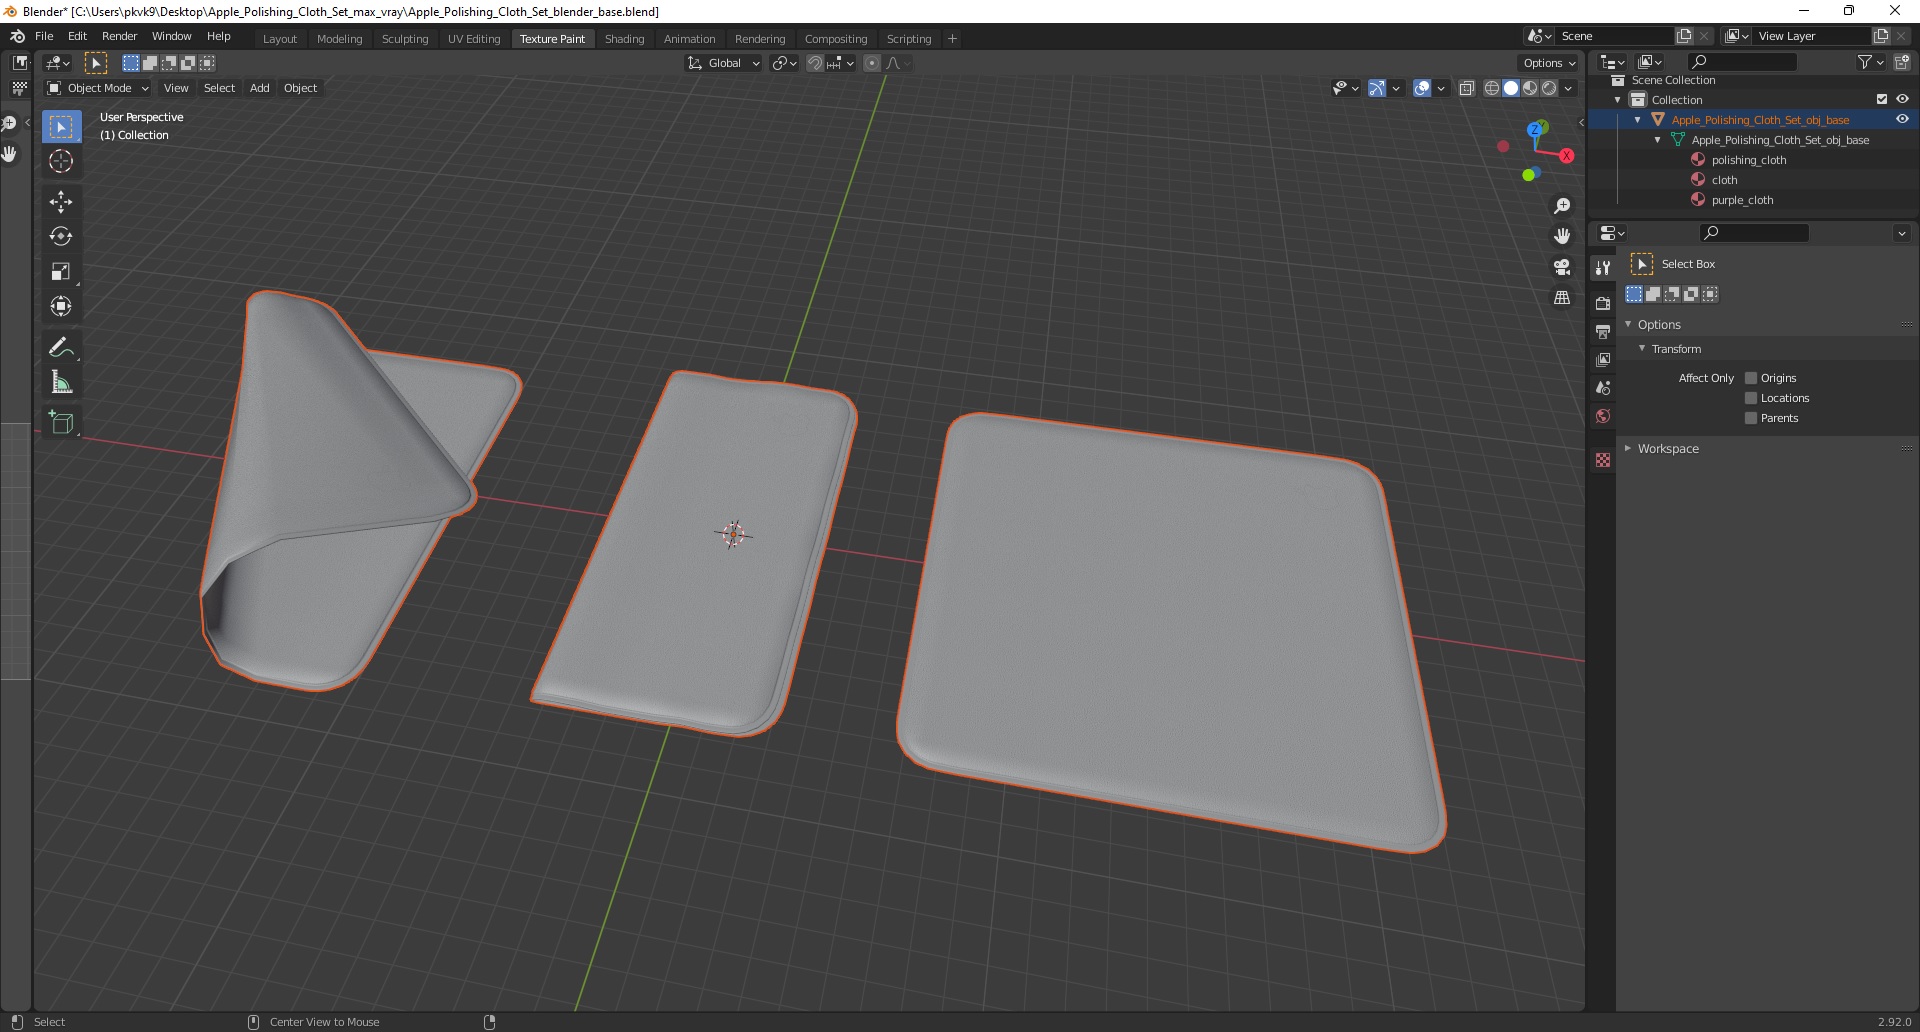1920x1032 pixels.
Task: Add a new workspace with plus button
Action: tap(952, 39)
